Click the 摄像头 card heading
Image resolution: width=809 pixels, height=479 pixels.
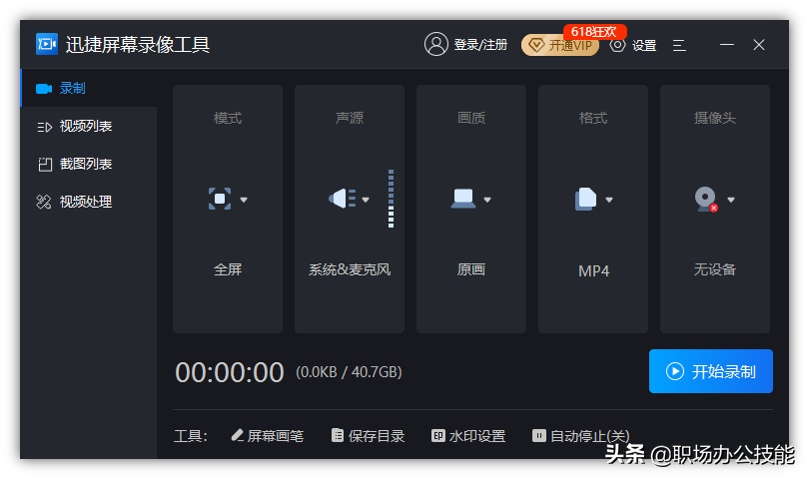click(715, 118)
